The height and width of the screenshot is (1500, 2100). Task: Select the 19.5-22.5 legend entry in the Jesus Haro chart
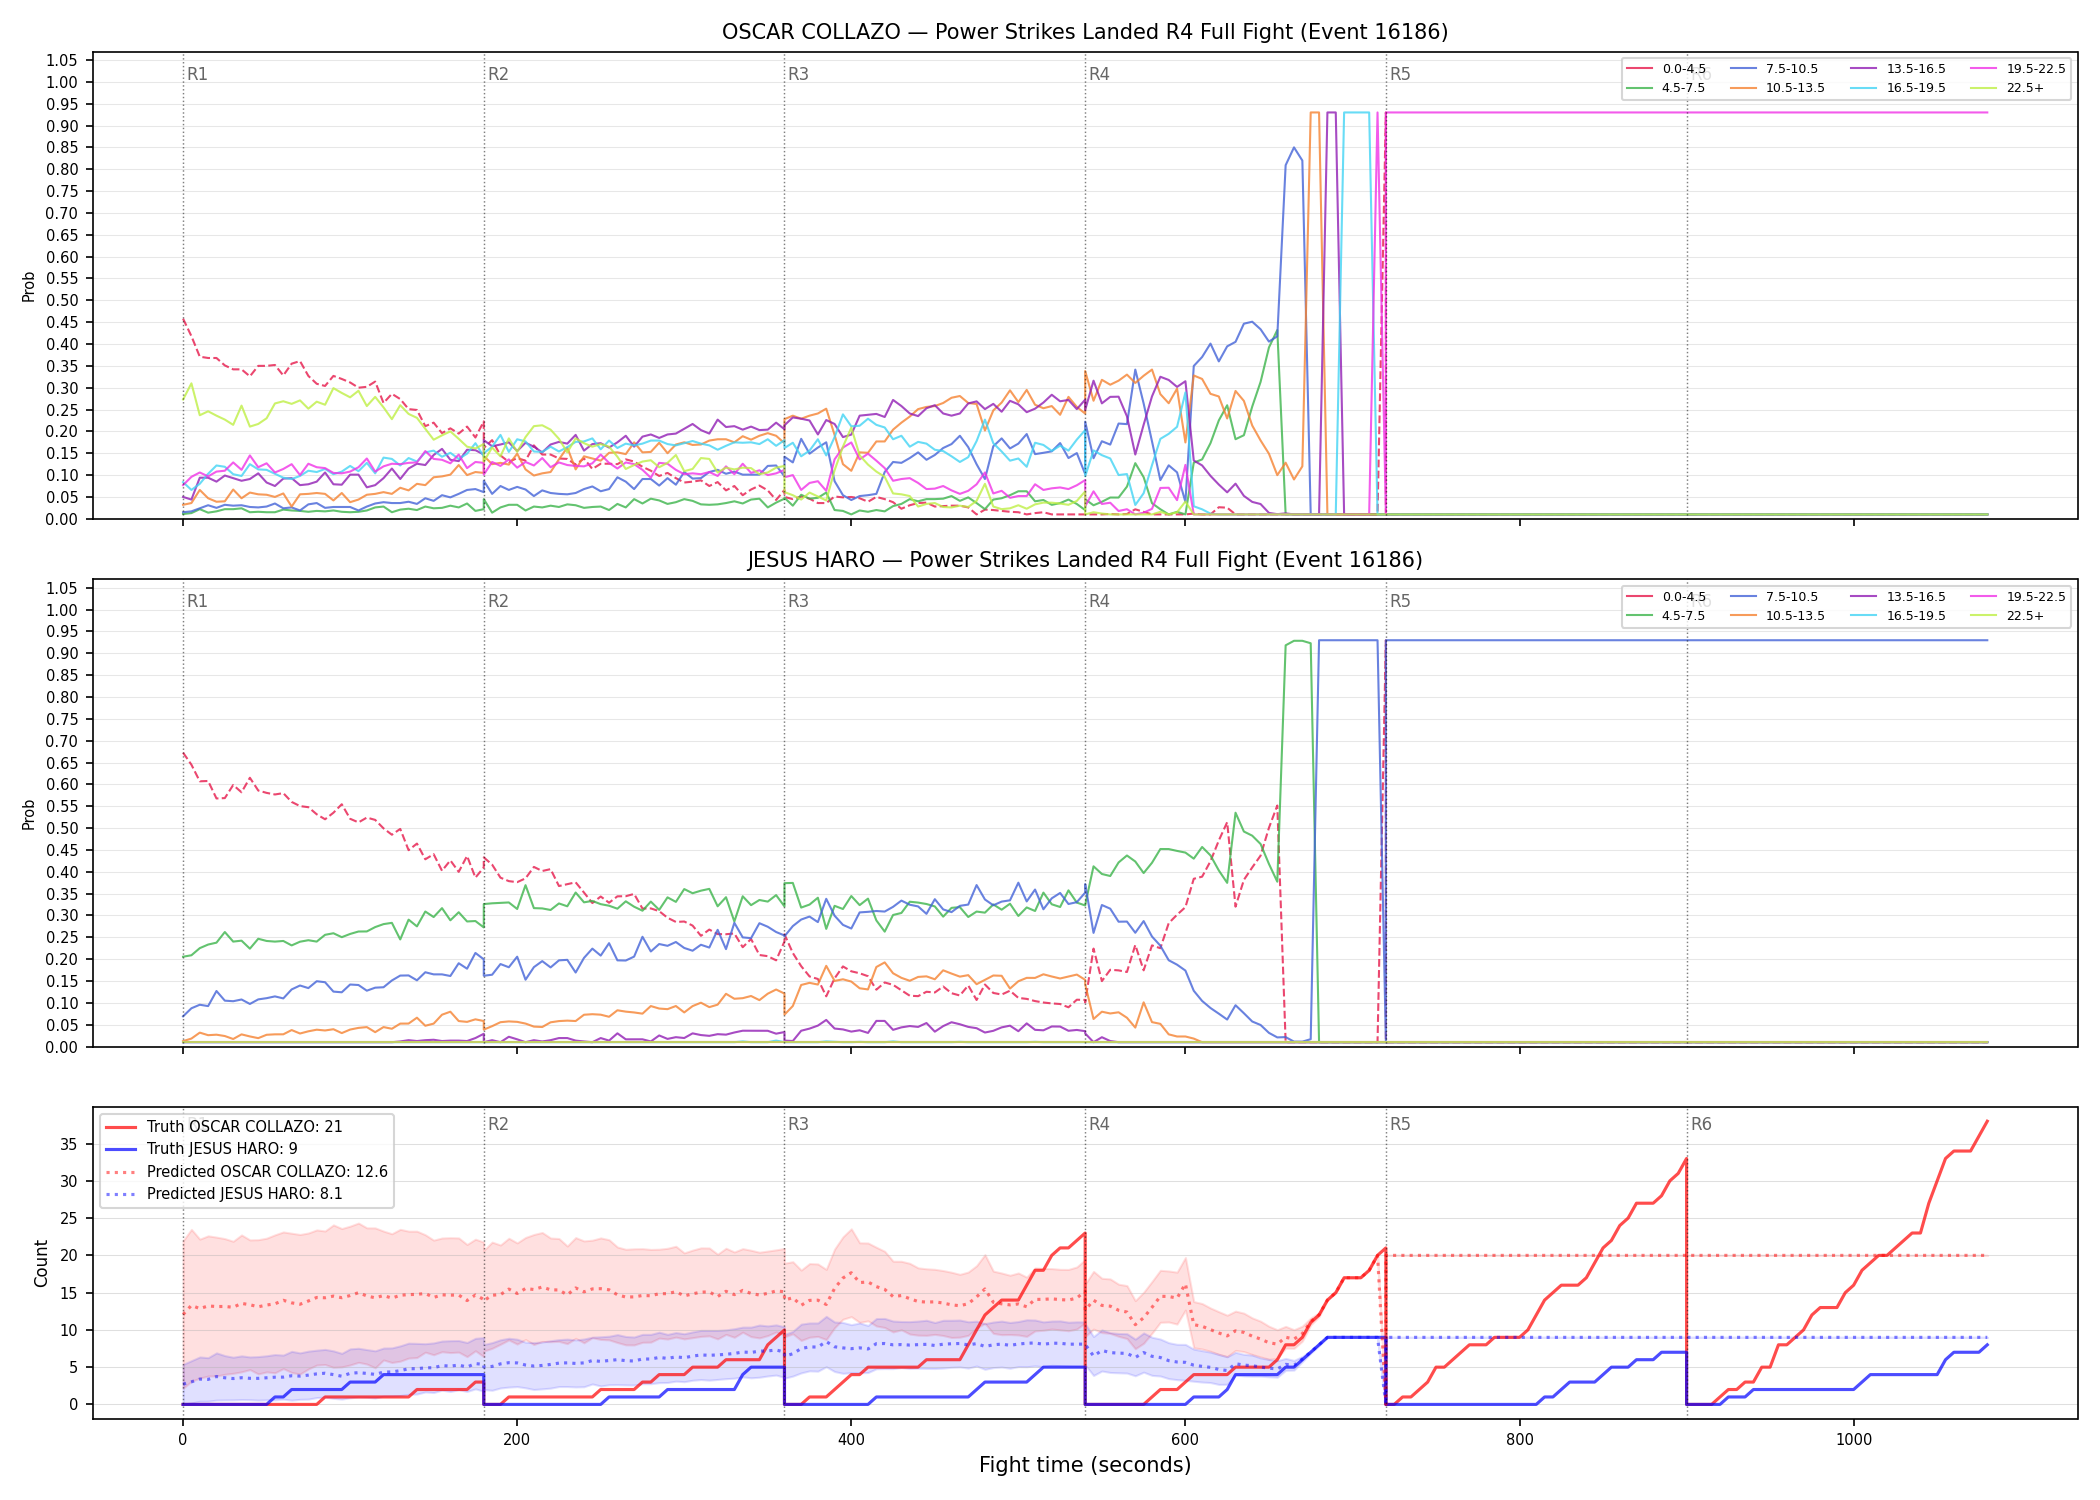[x=2018, y=597]
